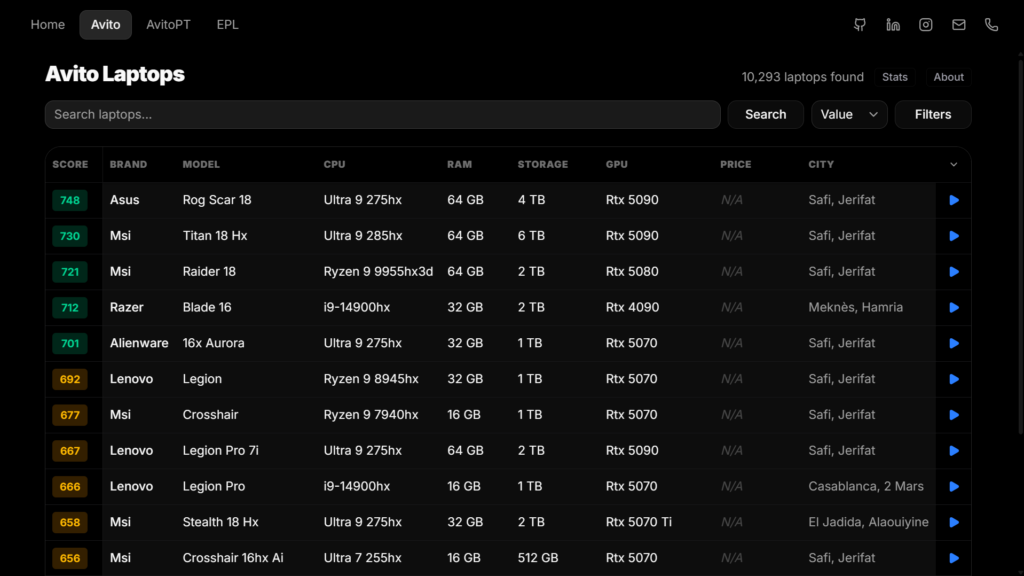Screen dimensions: 1024x576
Task: Open the Legion Pro i9-14900hx listing arrow
Action: 953,487
